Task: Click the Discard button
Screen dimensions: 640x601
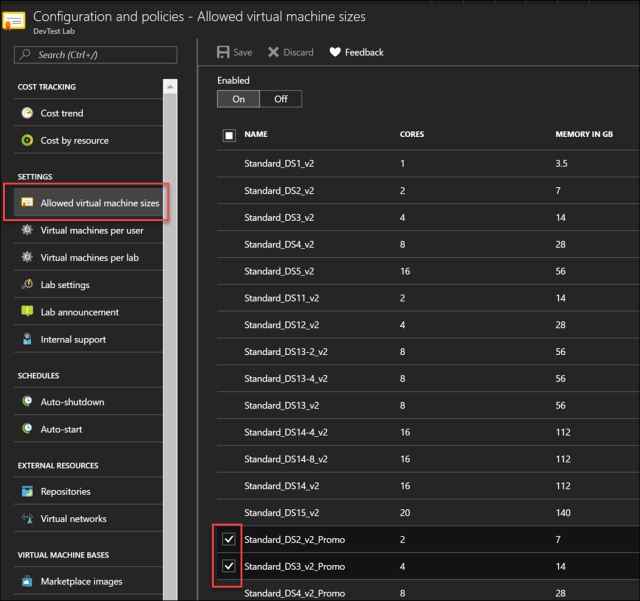Action: (290, 52)
